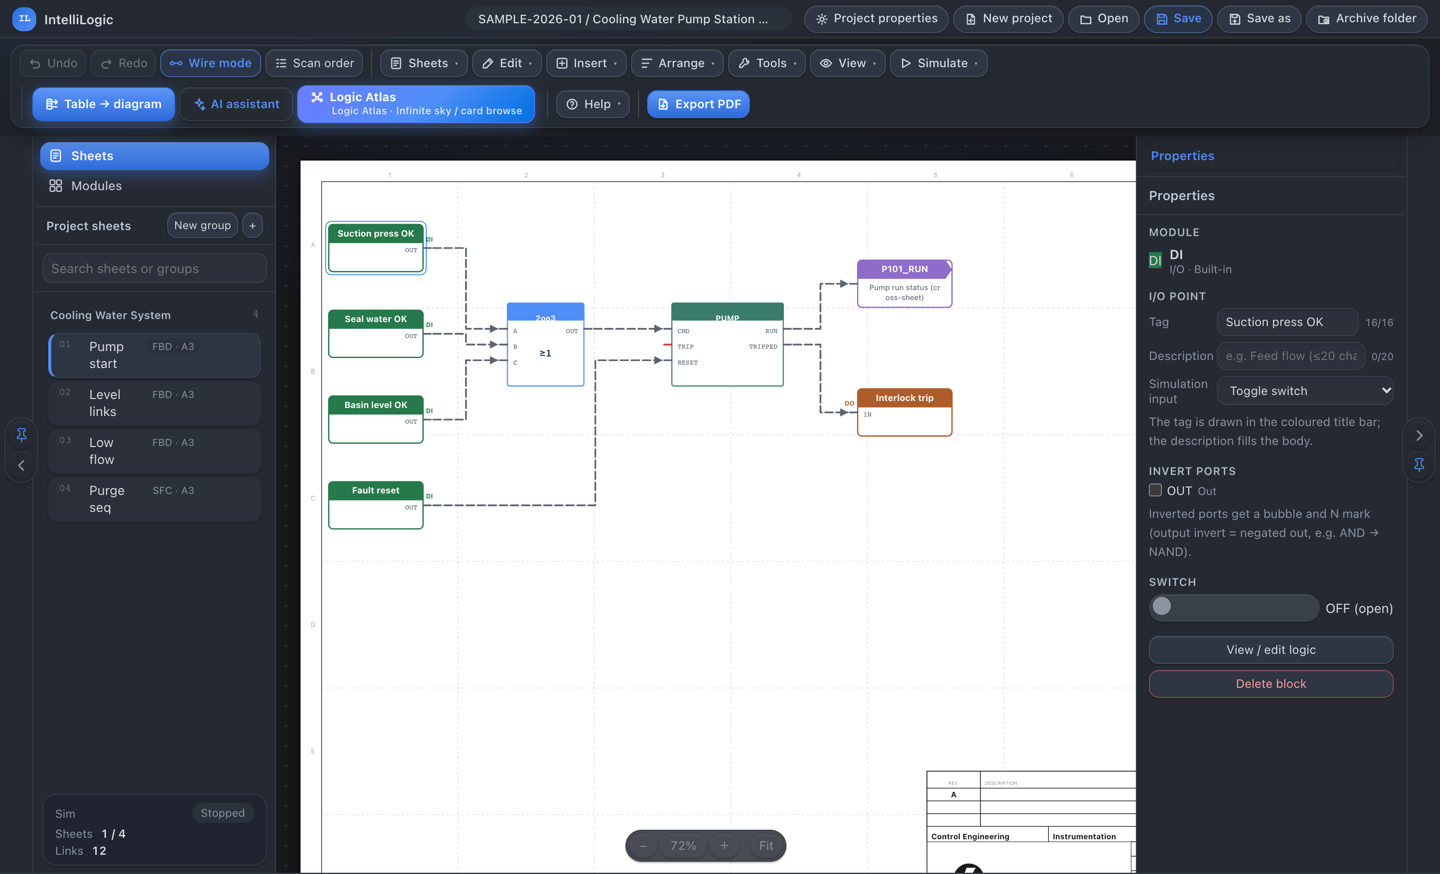Open the View menu
This screenshot has width=1440, height=874.
(847, 63)
